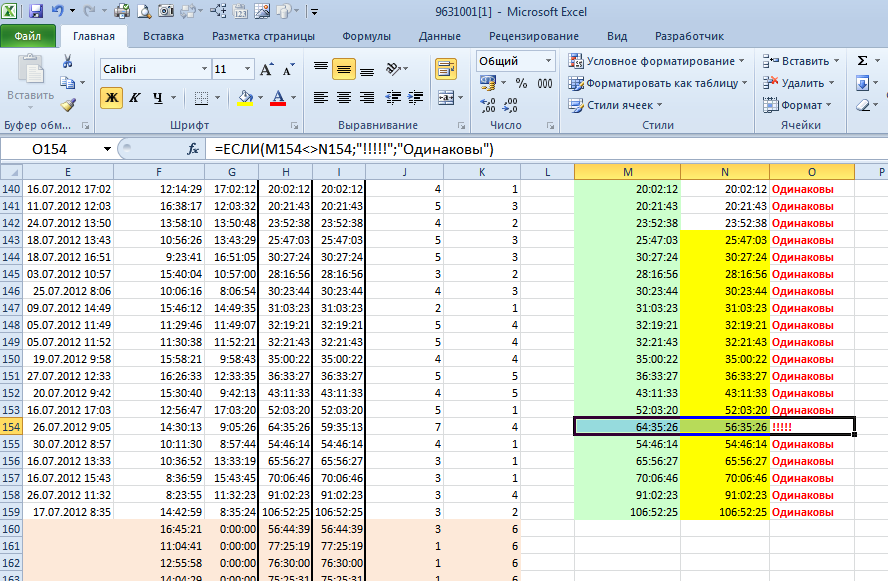Image resolution: width=888 pixels, height=581 pixels.
Task: Click Удалить cells button
Action: click(799, 83)
